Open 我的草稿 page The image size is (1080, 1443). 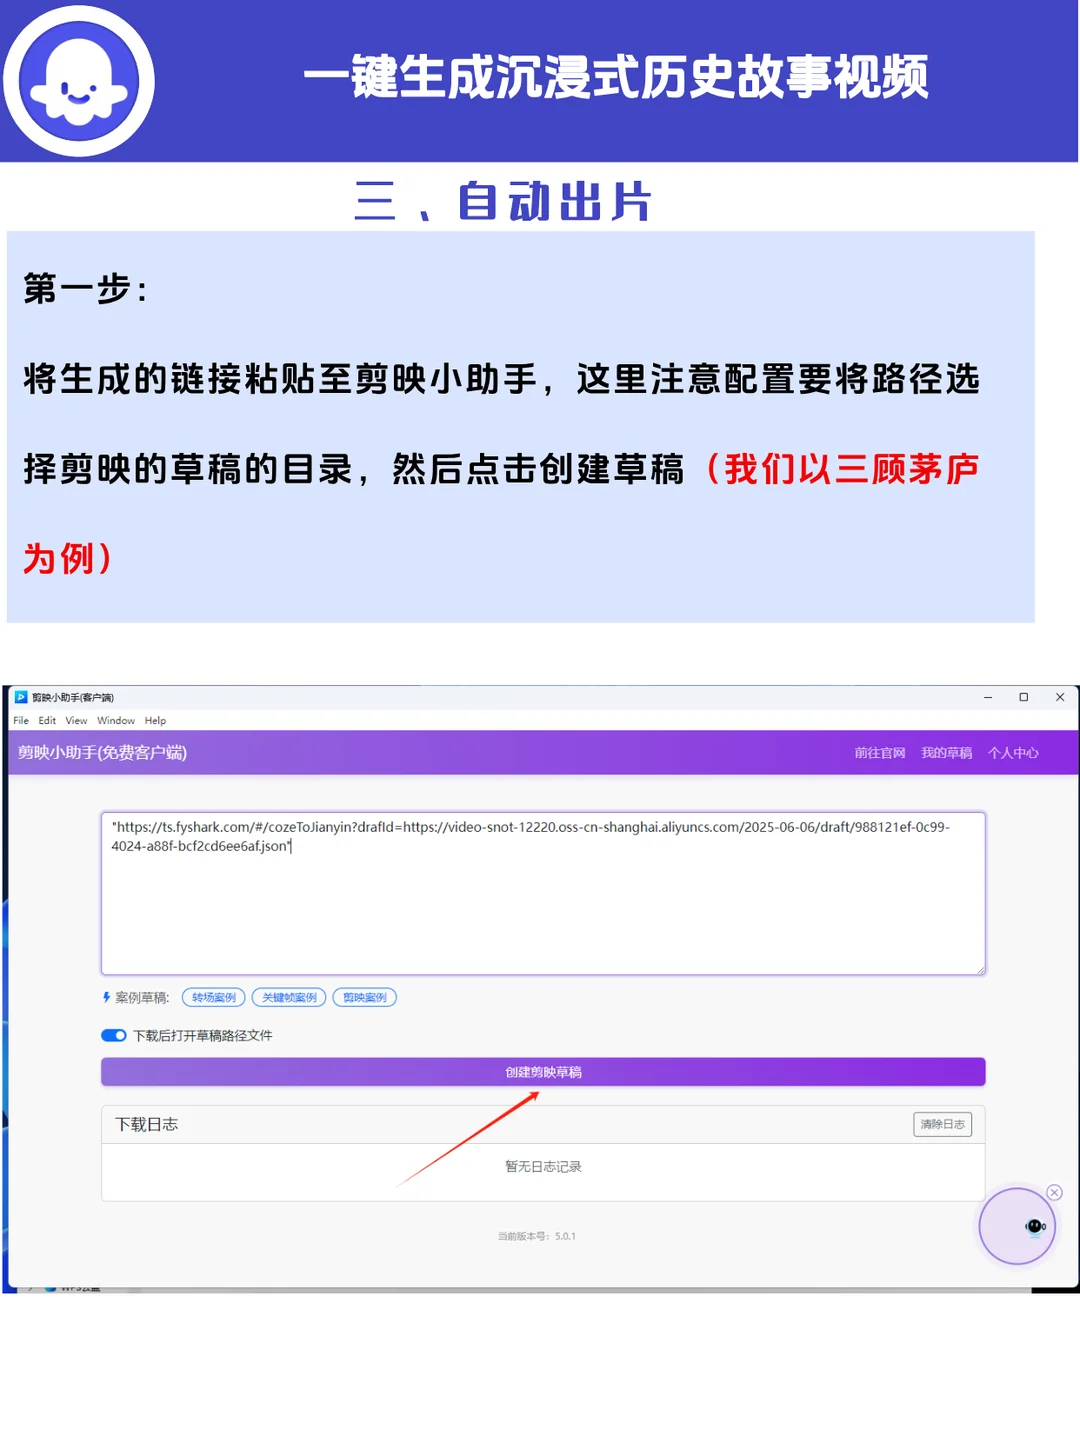tap(946, 753)
